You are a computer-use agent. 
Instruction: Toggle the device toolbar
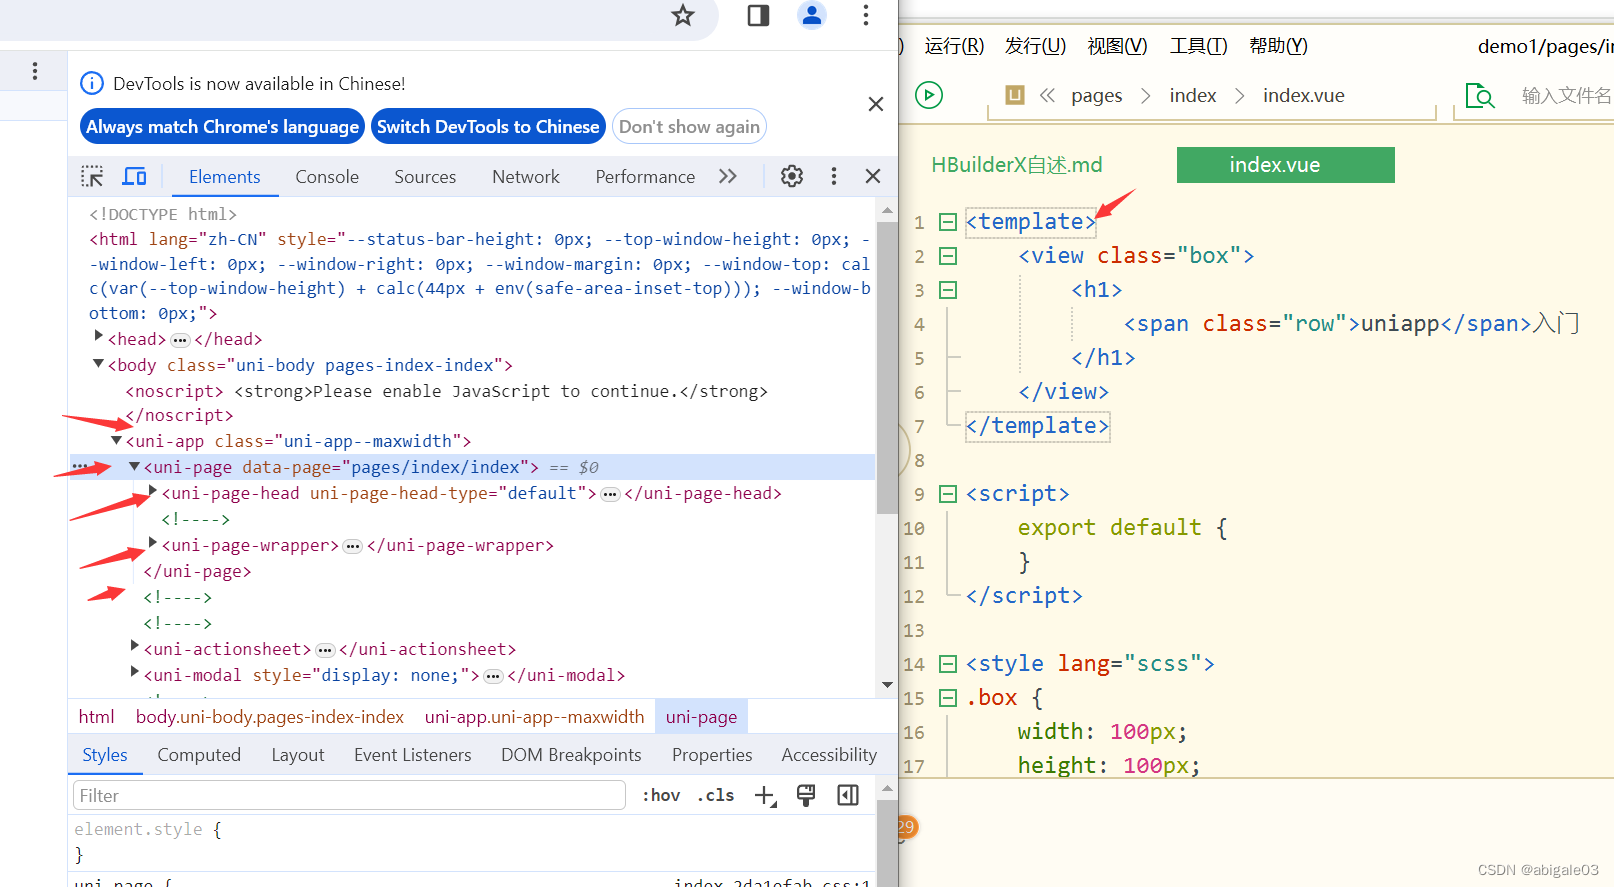pos(134,177)
